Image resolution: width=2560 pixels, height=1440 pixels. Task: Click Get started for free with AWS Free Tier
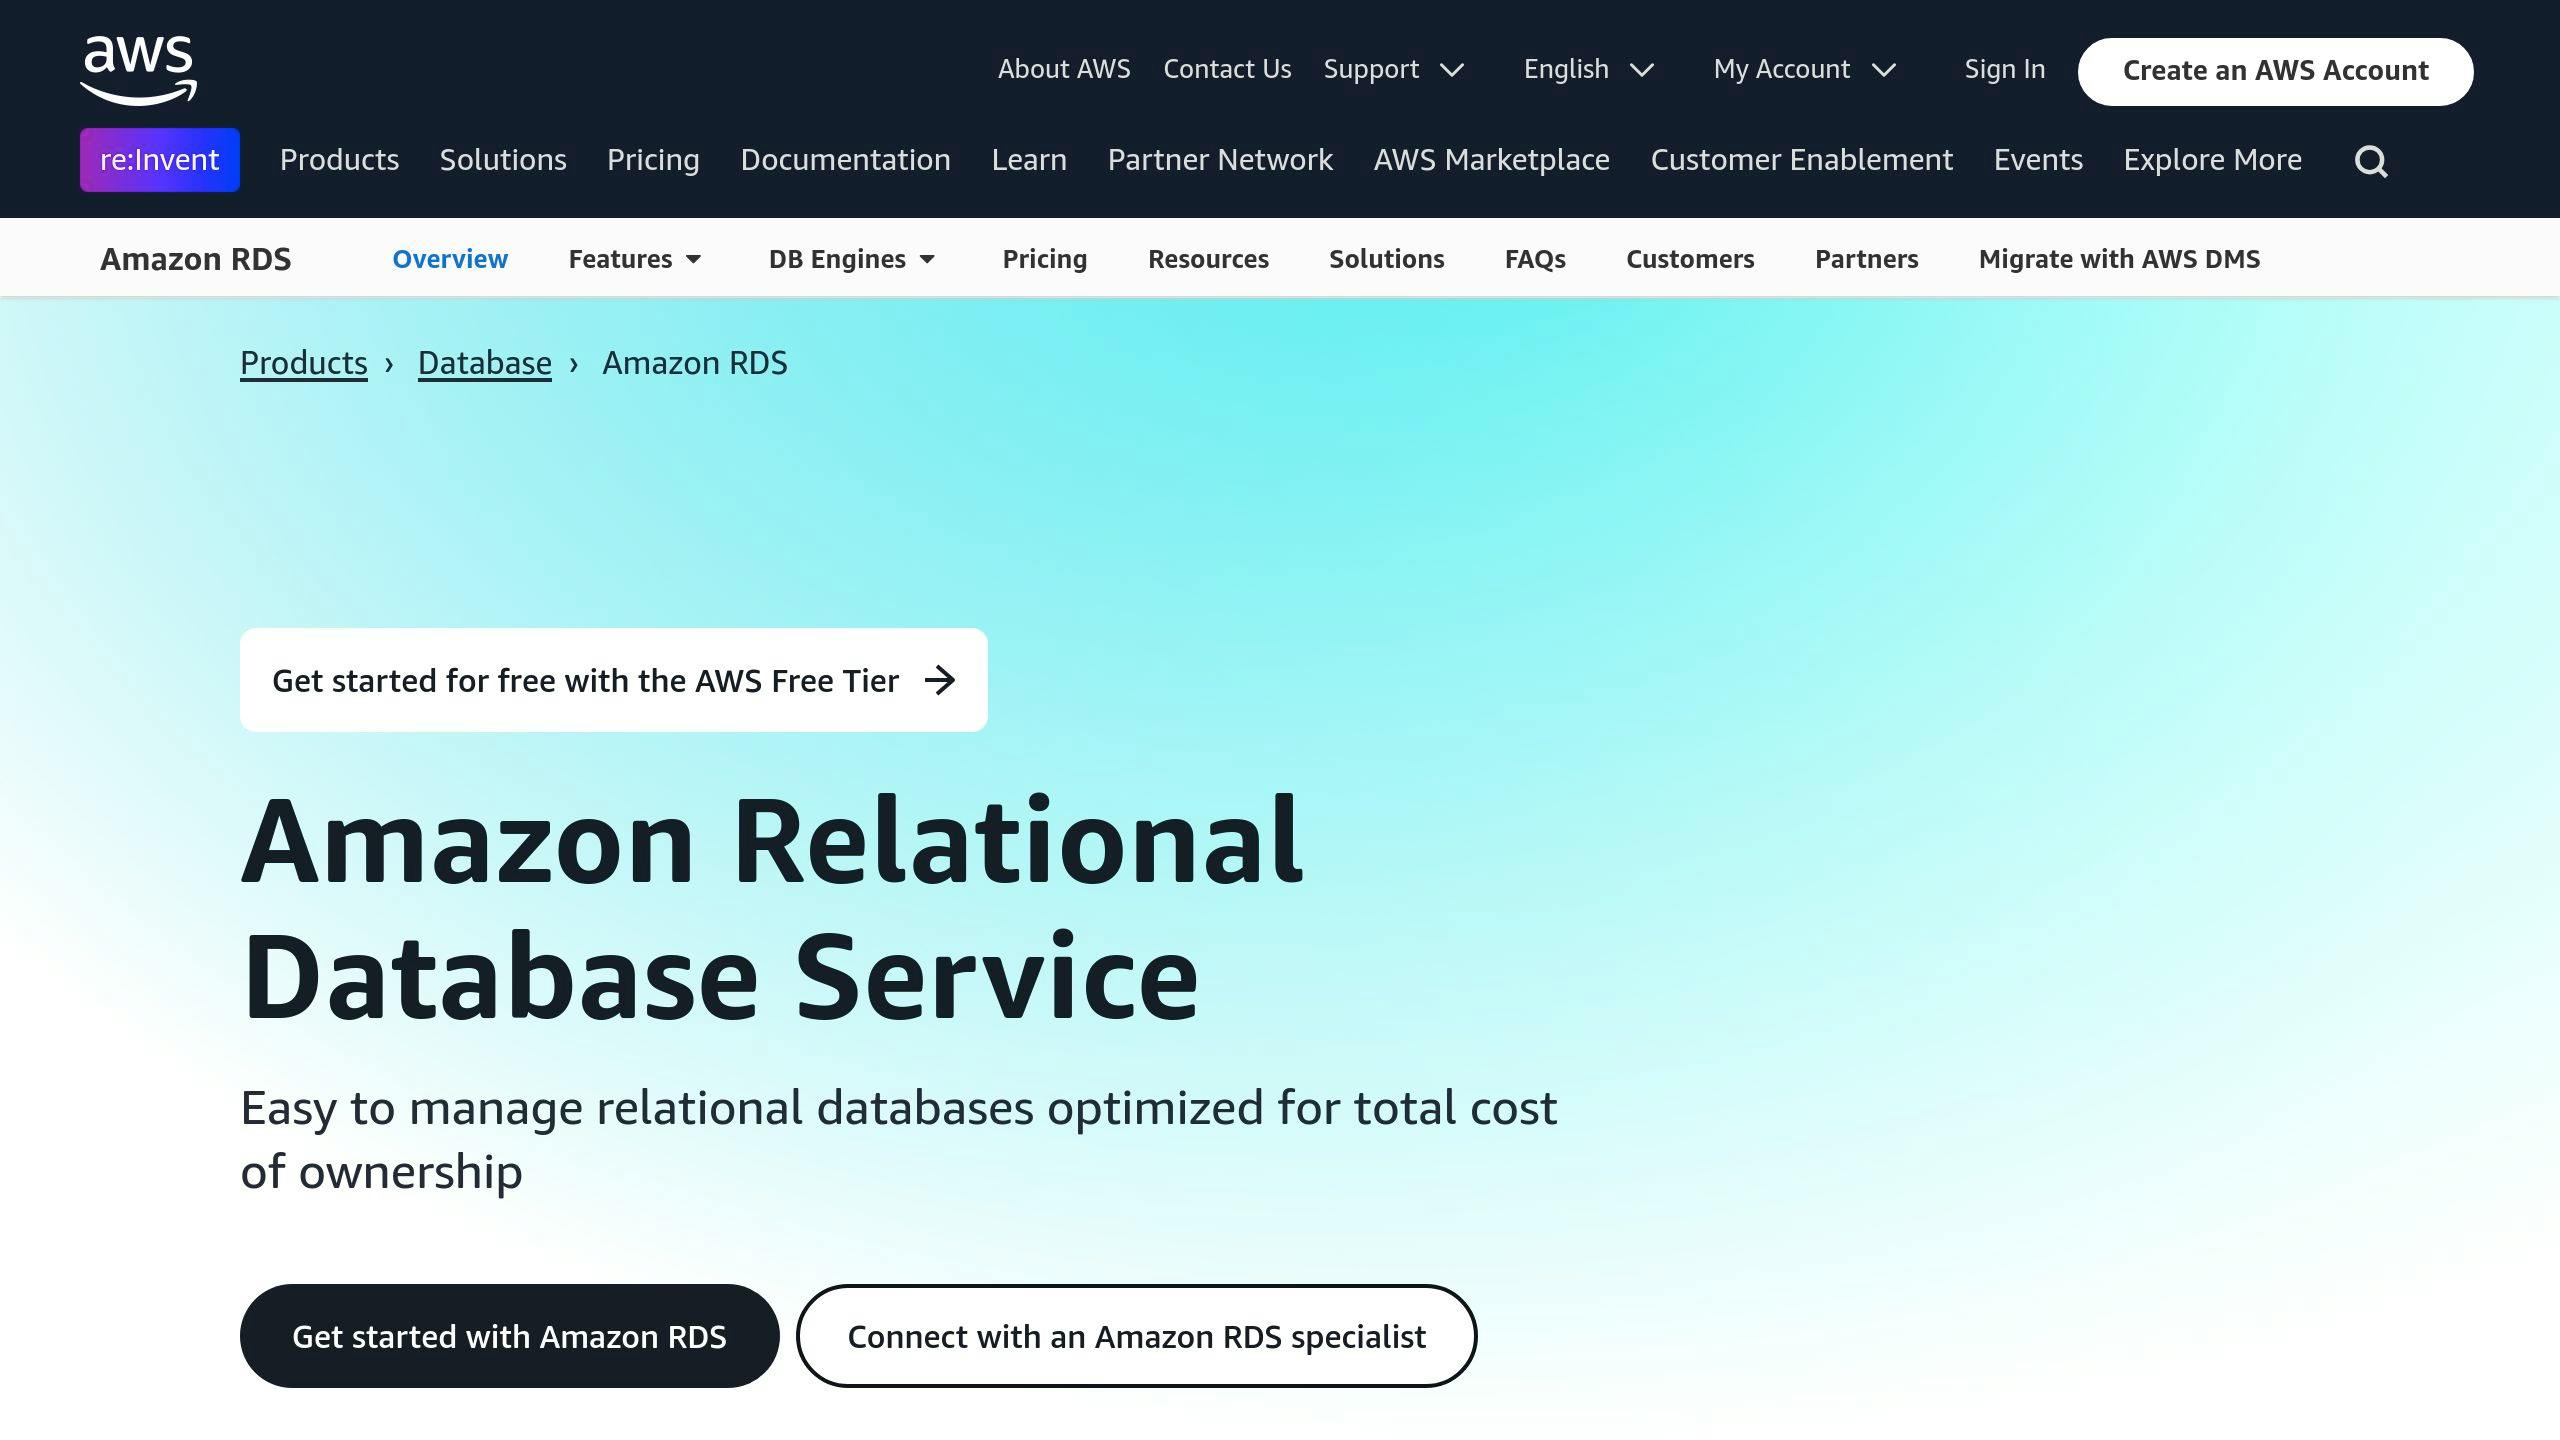(614, 680)
